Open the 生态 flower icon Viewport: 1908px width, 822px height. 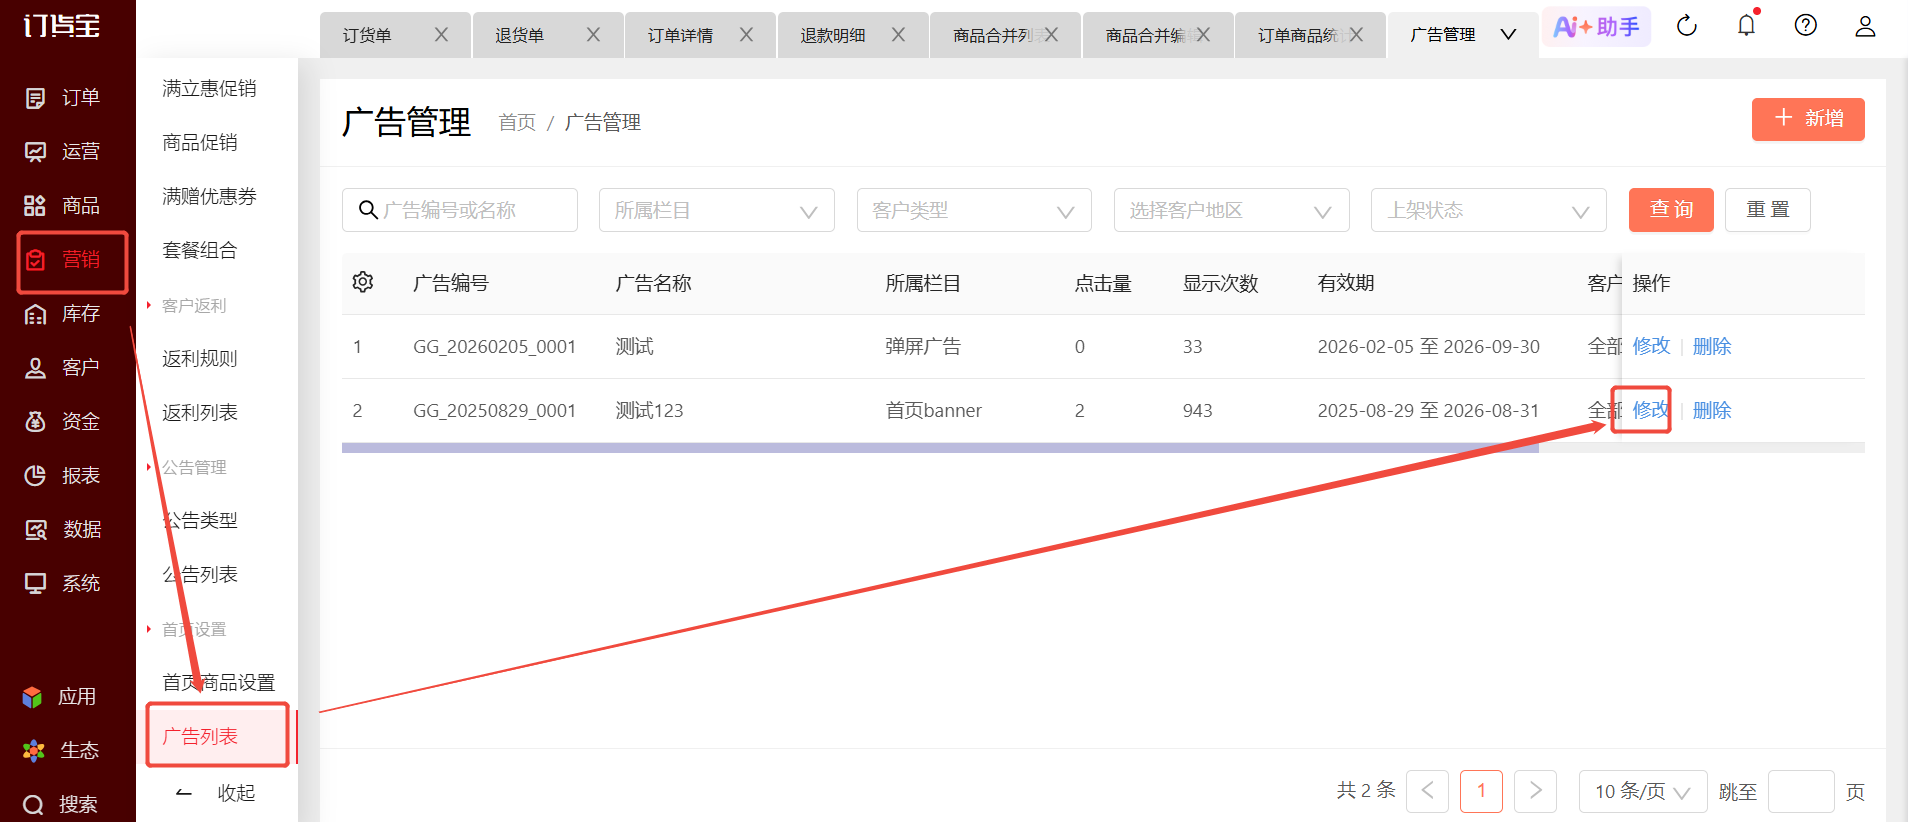(x=33, y=751)
